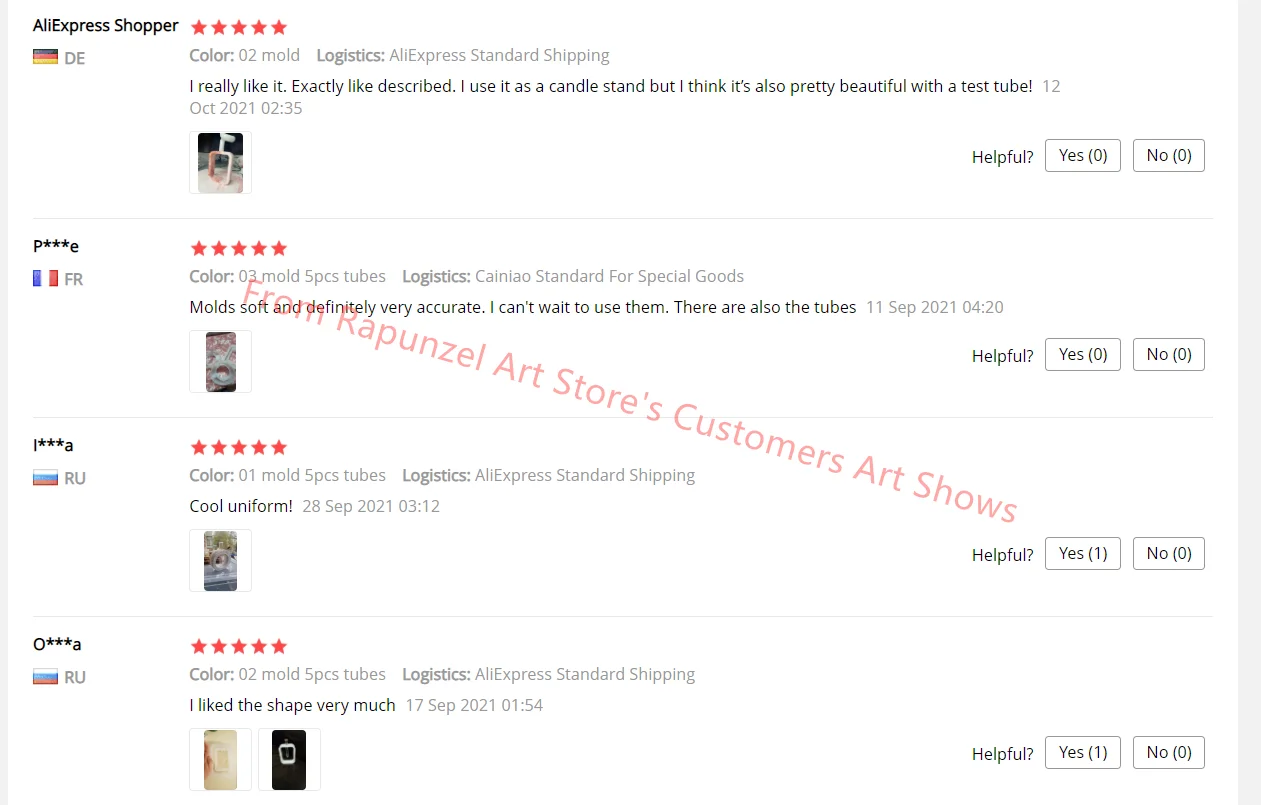Open I***a's review photo thumbnail

[220, 560]
